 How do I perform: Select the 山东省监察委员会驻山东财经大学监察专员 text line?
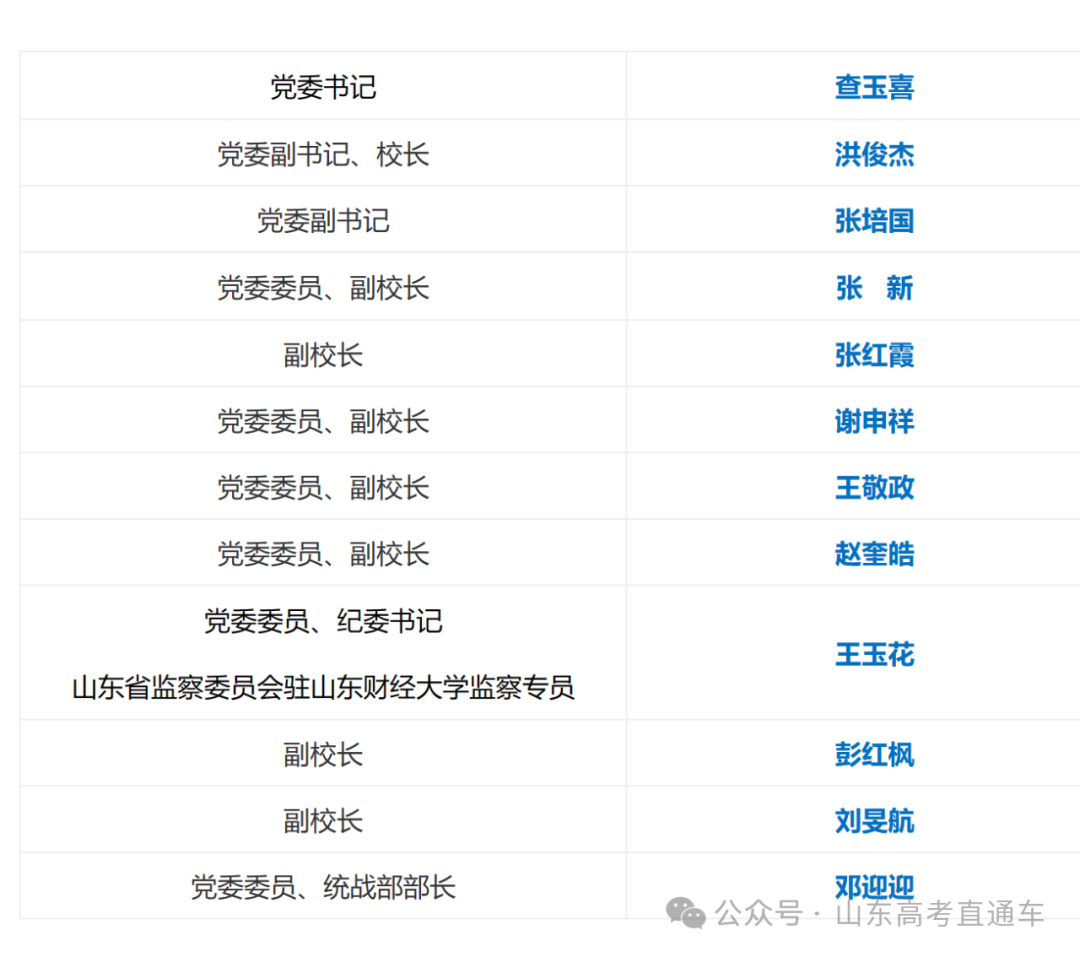[323, 688]
